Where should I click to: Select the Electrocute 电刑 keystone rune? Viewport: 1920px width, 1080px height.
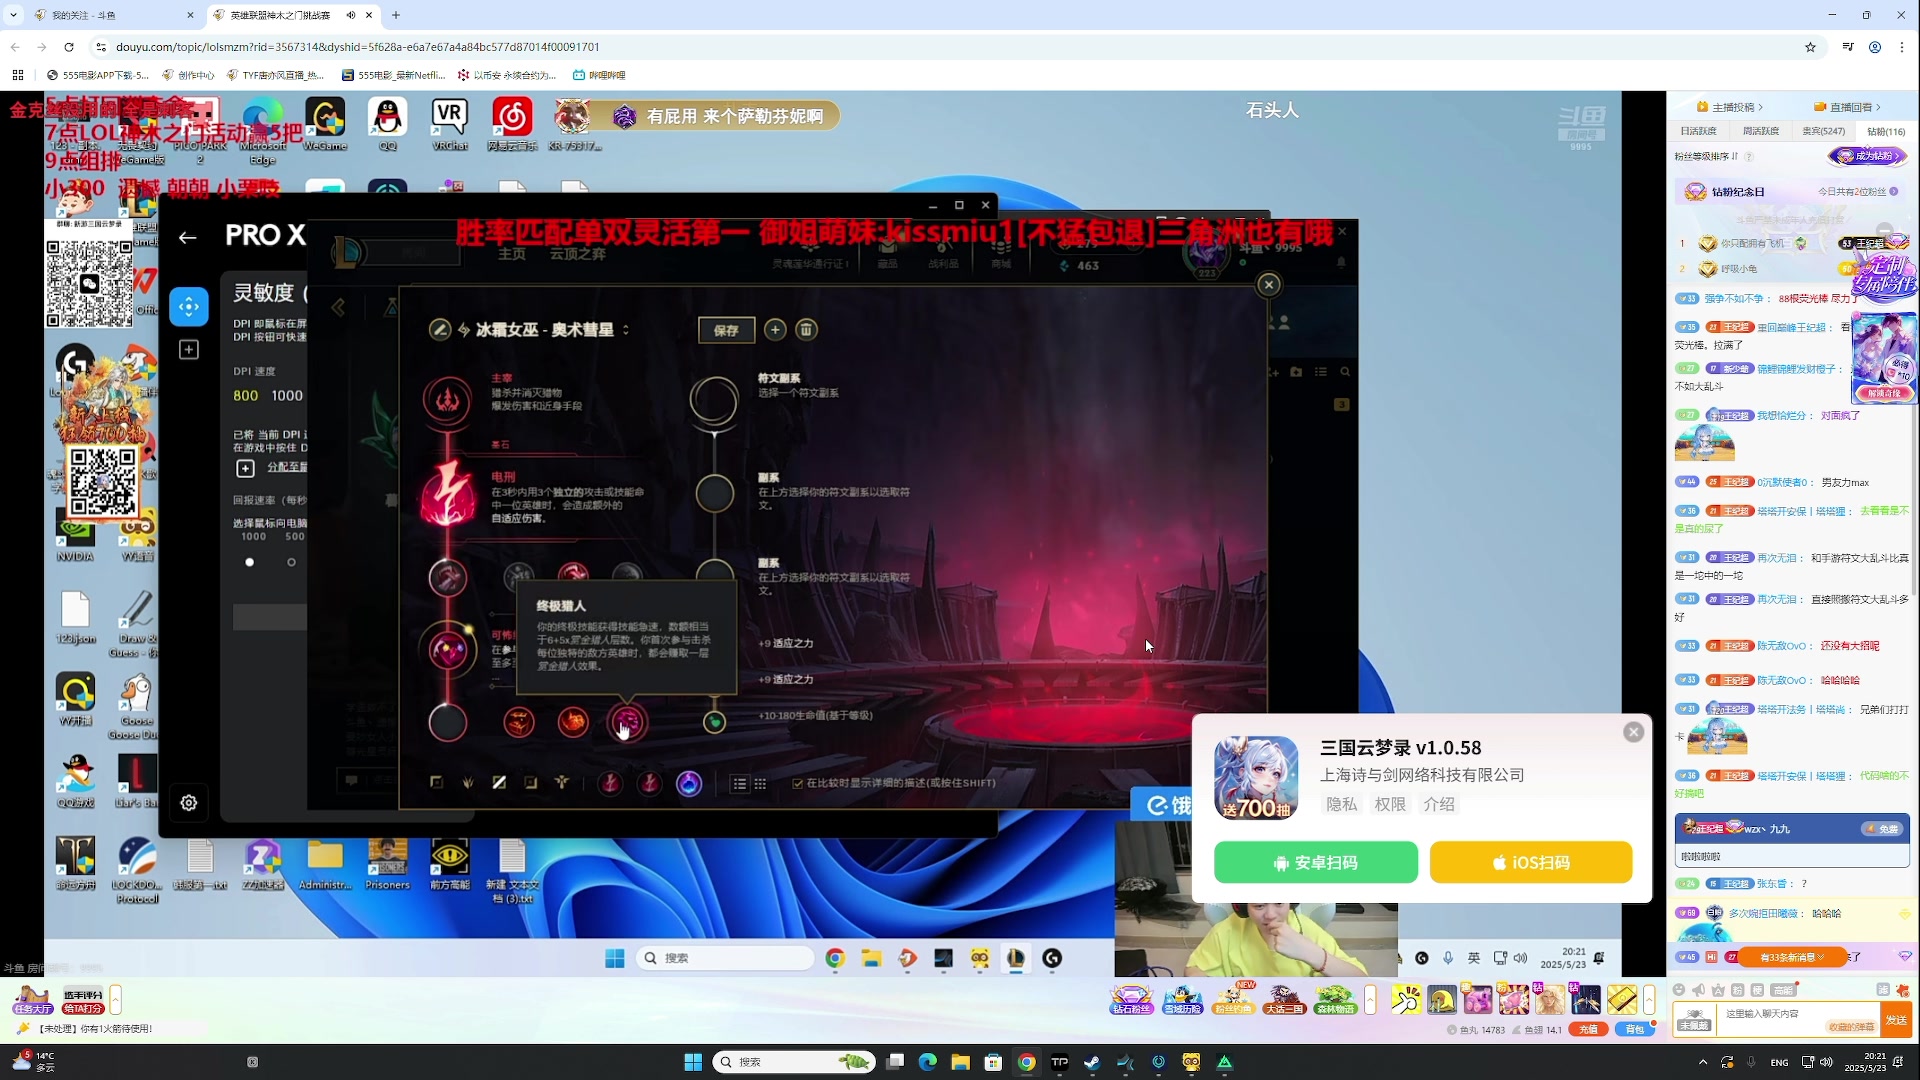click(x=447, y=496)
